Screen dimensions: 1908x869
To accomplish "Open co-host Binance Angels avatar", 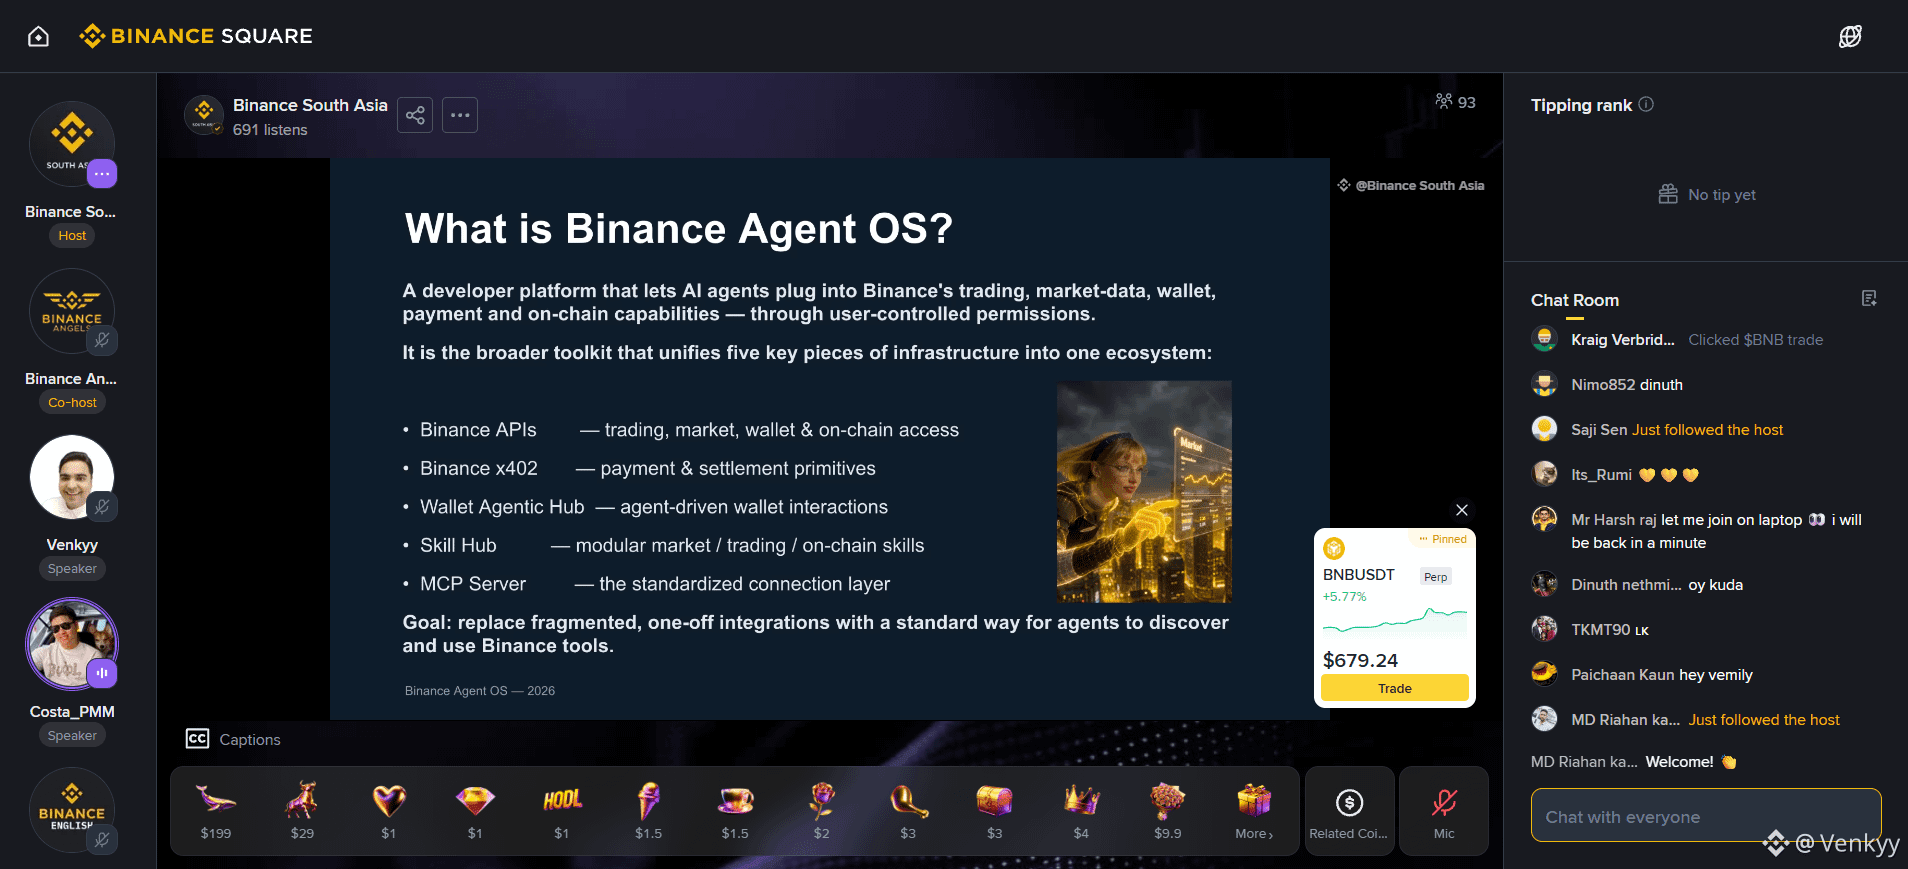I will pos(72,311).
